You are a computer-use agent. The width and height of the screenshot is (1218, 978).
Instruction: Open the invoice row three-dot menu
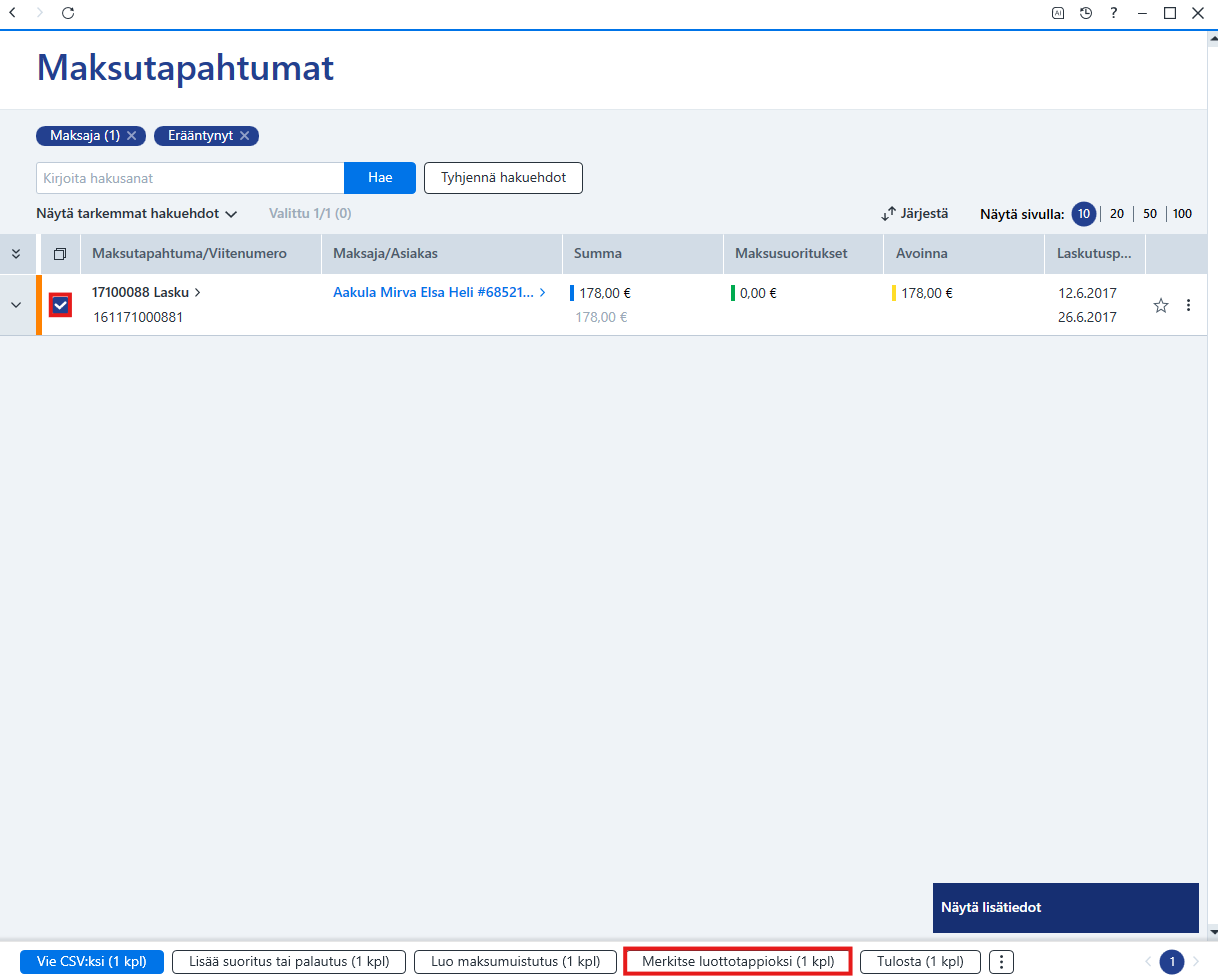(x=1188, y=305)
